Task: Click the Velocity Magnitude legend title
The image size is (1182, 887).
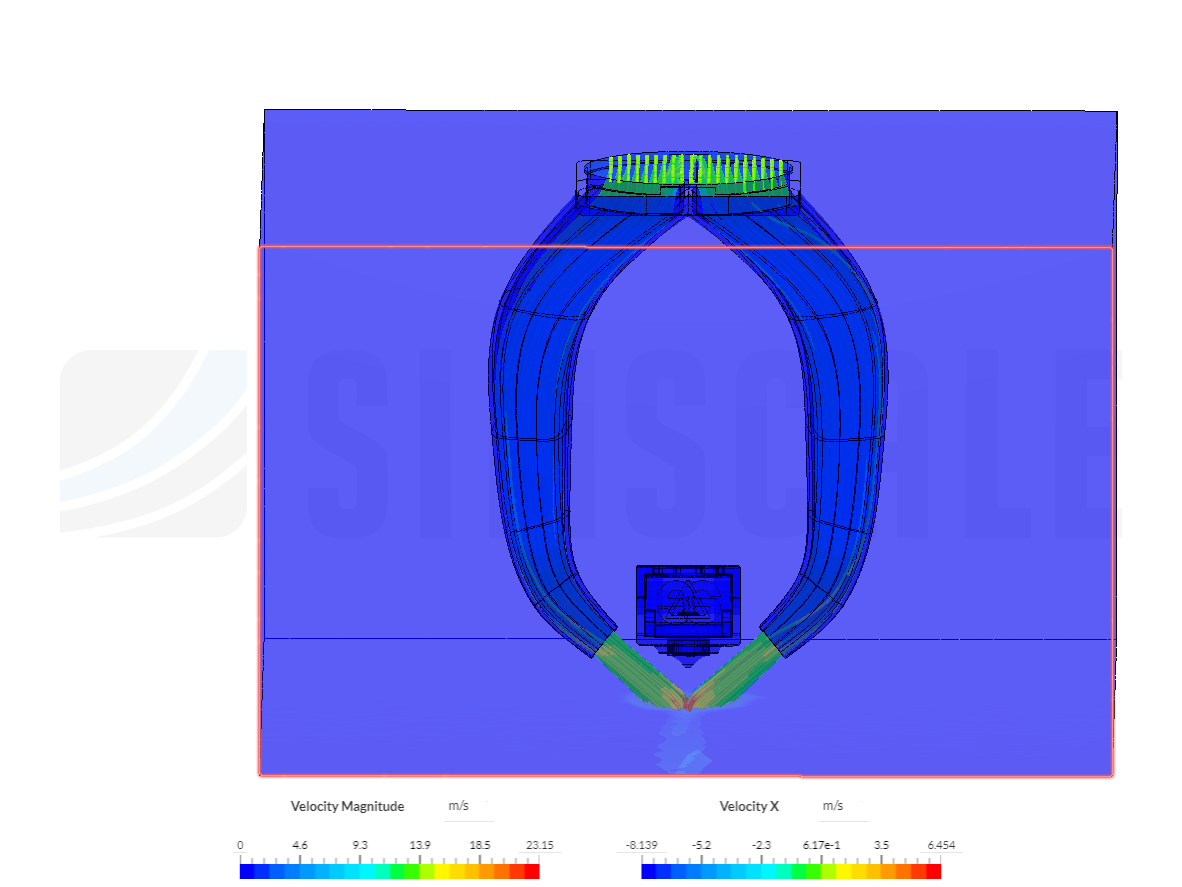Action: (348, 806)
